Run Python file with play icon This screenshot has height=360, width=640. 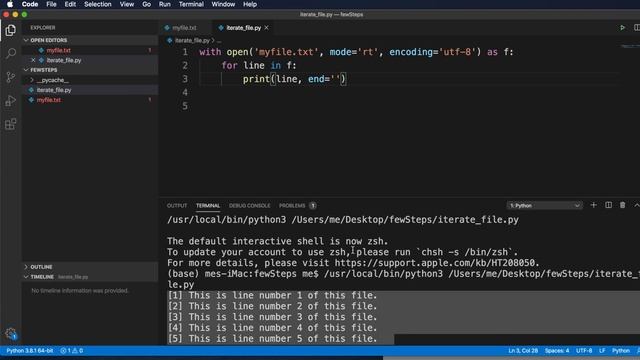pyautogui.click(x=622, y=28)
